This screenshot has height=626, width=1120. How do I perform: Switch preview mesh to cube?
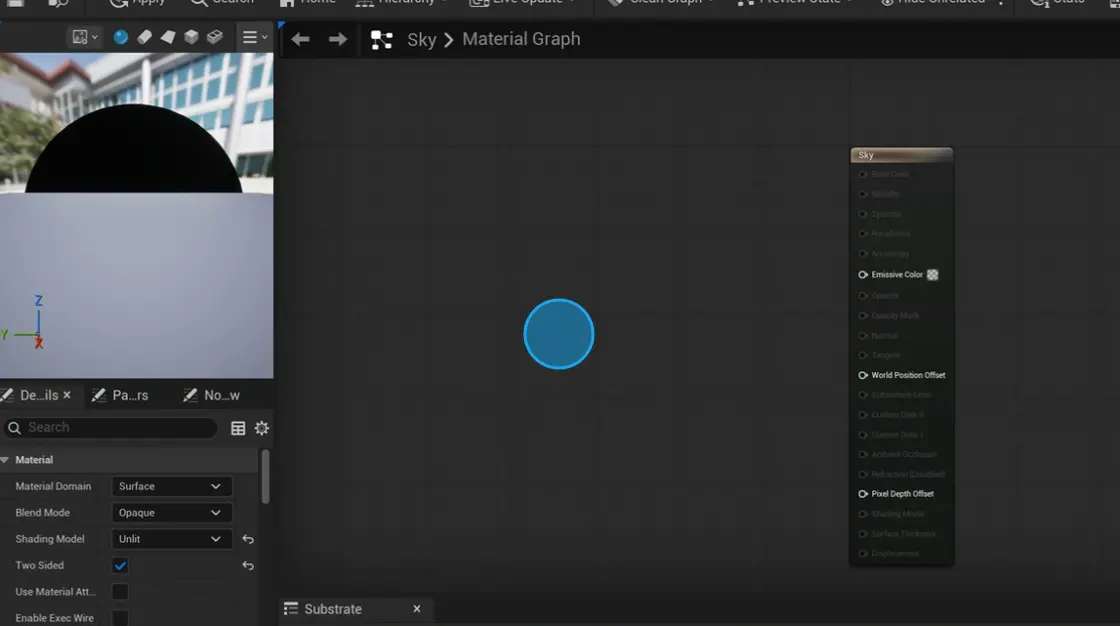click(x=190, y=37)
